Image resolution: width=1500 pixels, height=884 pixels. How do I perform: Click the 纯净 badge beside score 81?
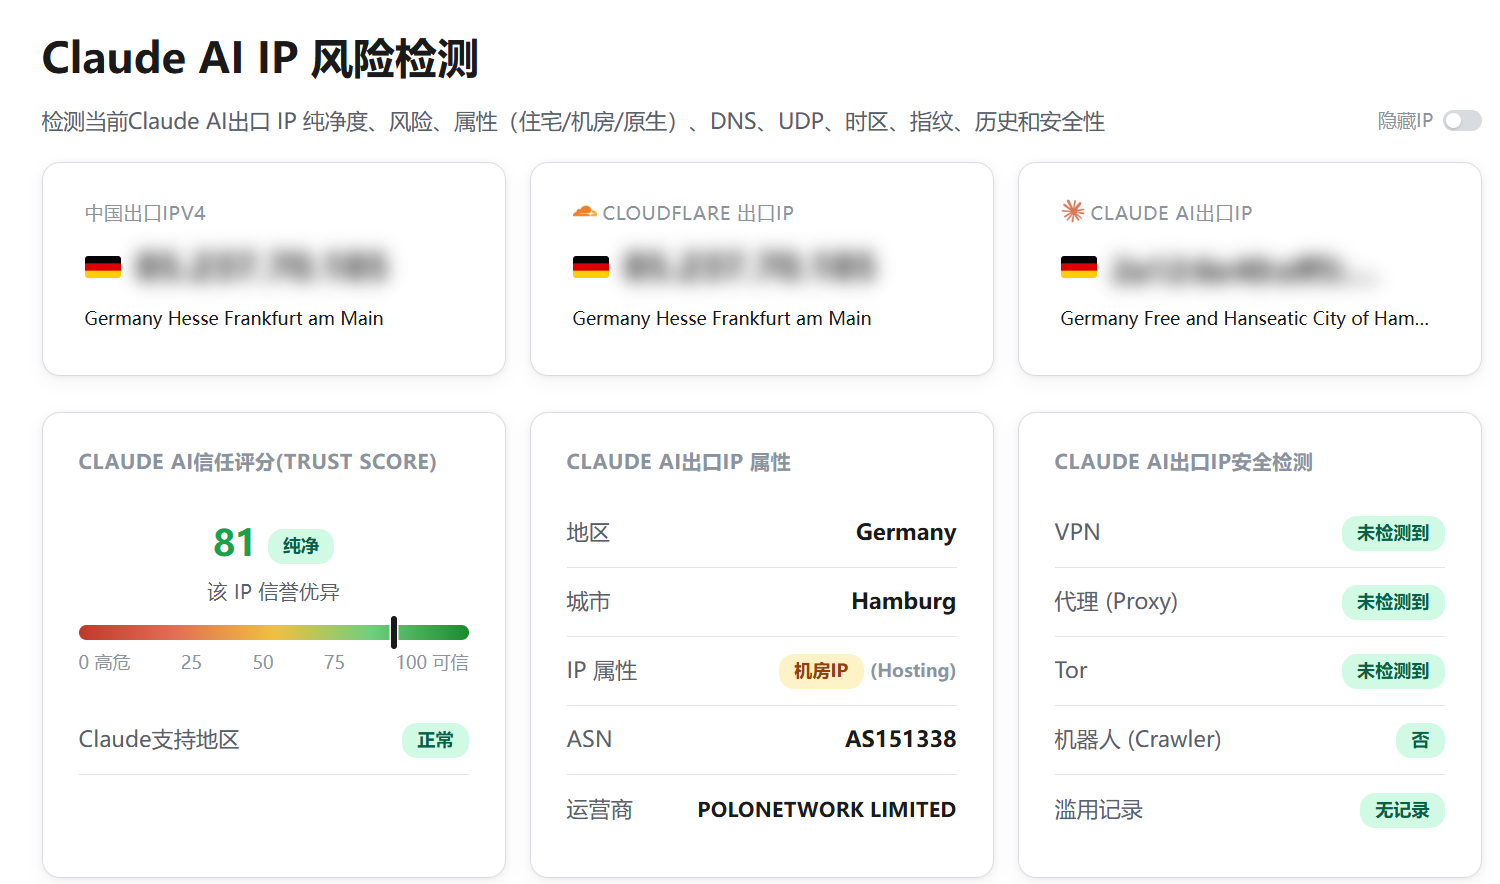pyautogui.click(x=301, y=546)
